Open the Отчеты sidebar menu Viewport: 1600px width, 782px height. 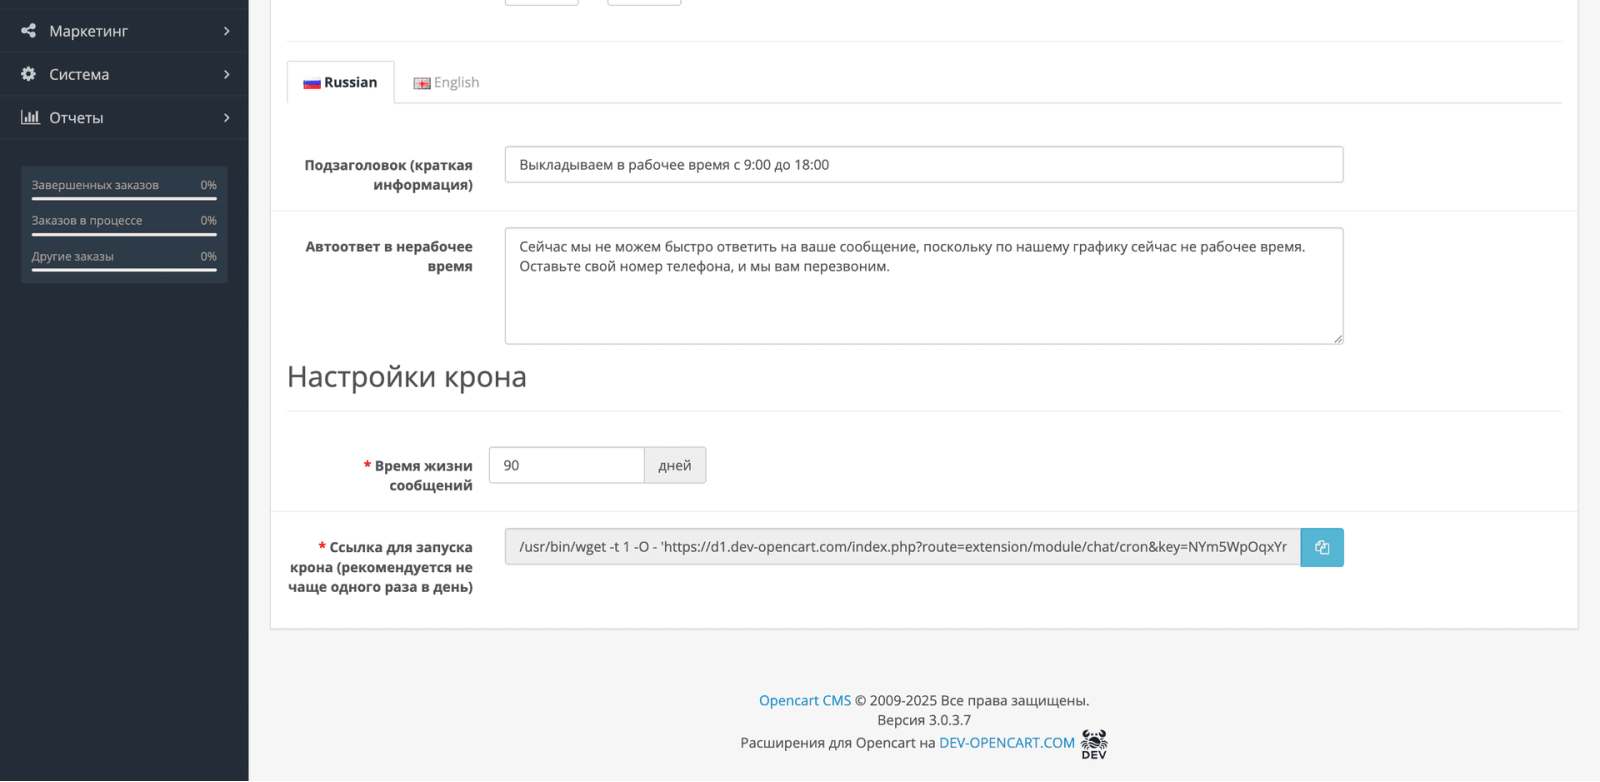[x=124, y=117]
